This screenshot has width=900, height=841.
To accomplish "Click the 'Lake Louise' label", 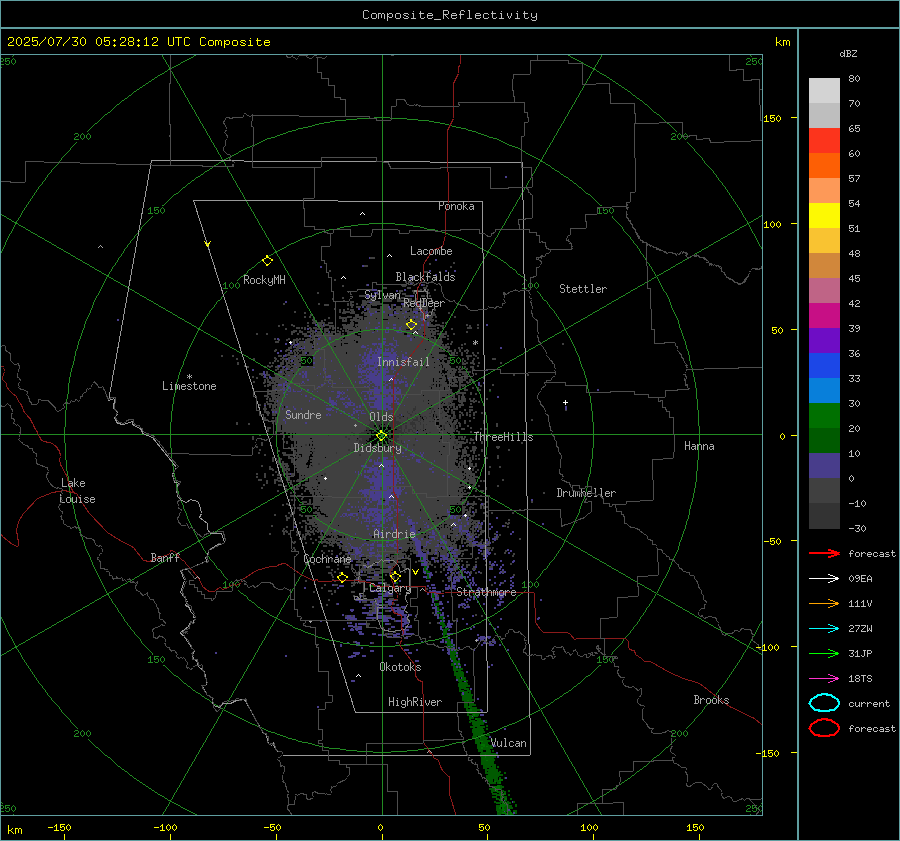I will [x=77, y=491].
